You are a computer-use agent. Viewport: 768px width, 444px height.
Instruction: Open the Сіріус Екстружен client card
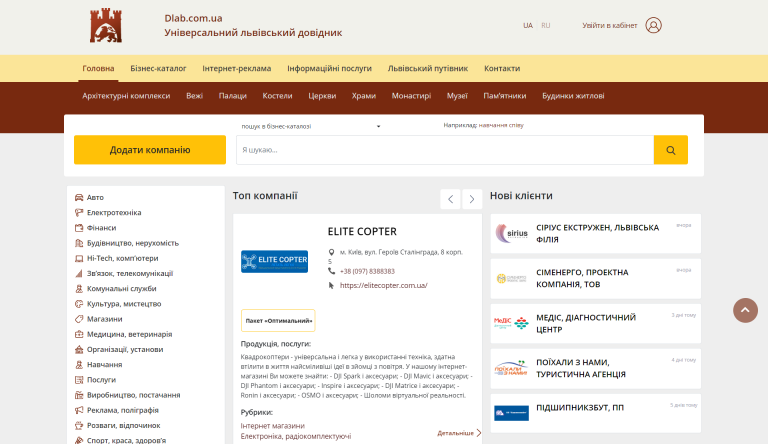point(596,234)
